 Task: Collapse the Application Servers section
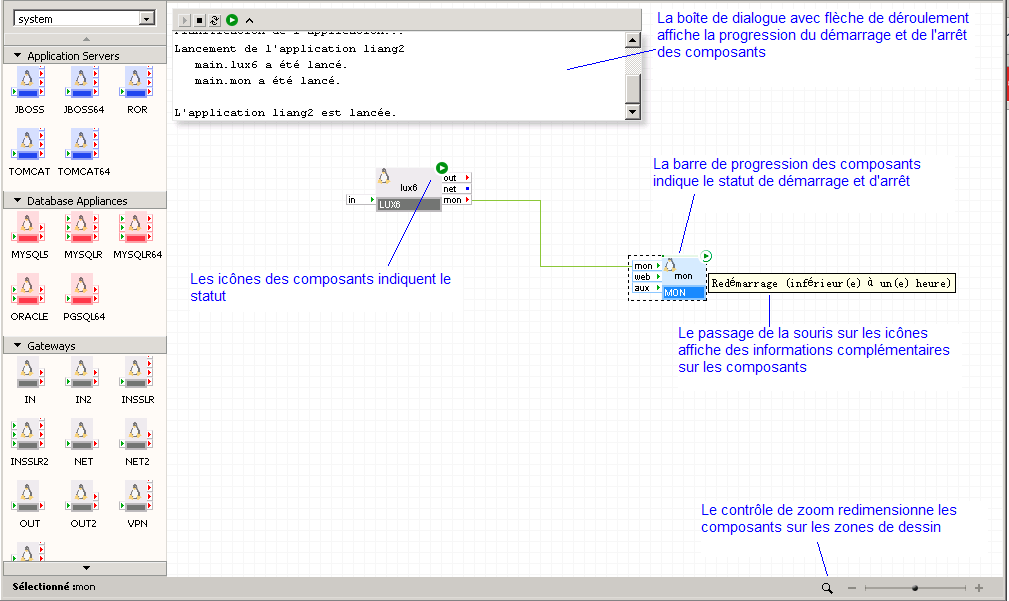pyautogui.click(x=17, y=55)
